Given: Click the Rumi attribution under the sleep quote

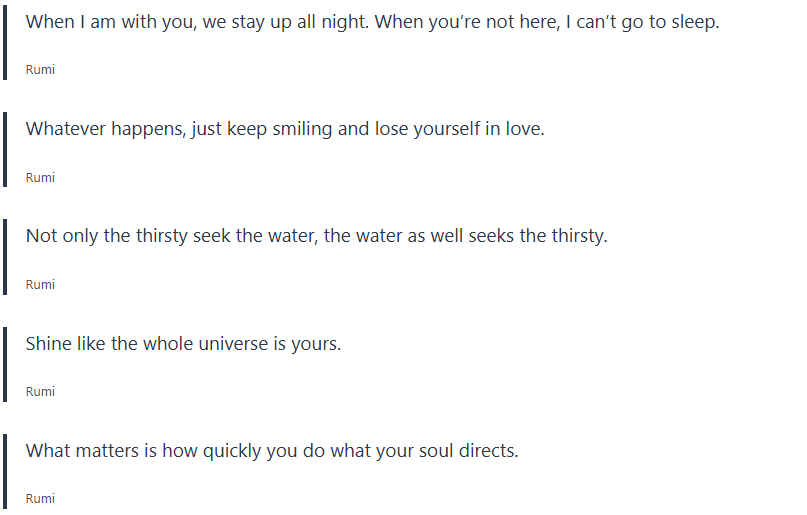Looking at the screenshot, I should point(40,70).
